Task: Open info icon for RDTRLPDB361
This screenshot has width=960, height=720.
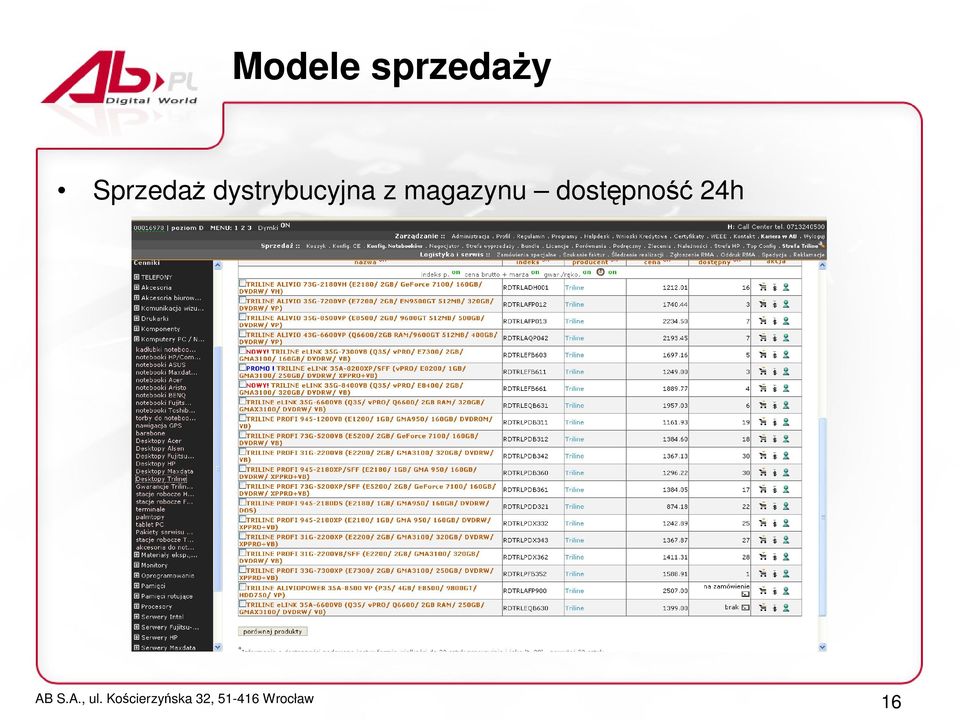Action: click(x=774, y=490)
